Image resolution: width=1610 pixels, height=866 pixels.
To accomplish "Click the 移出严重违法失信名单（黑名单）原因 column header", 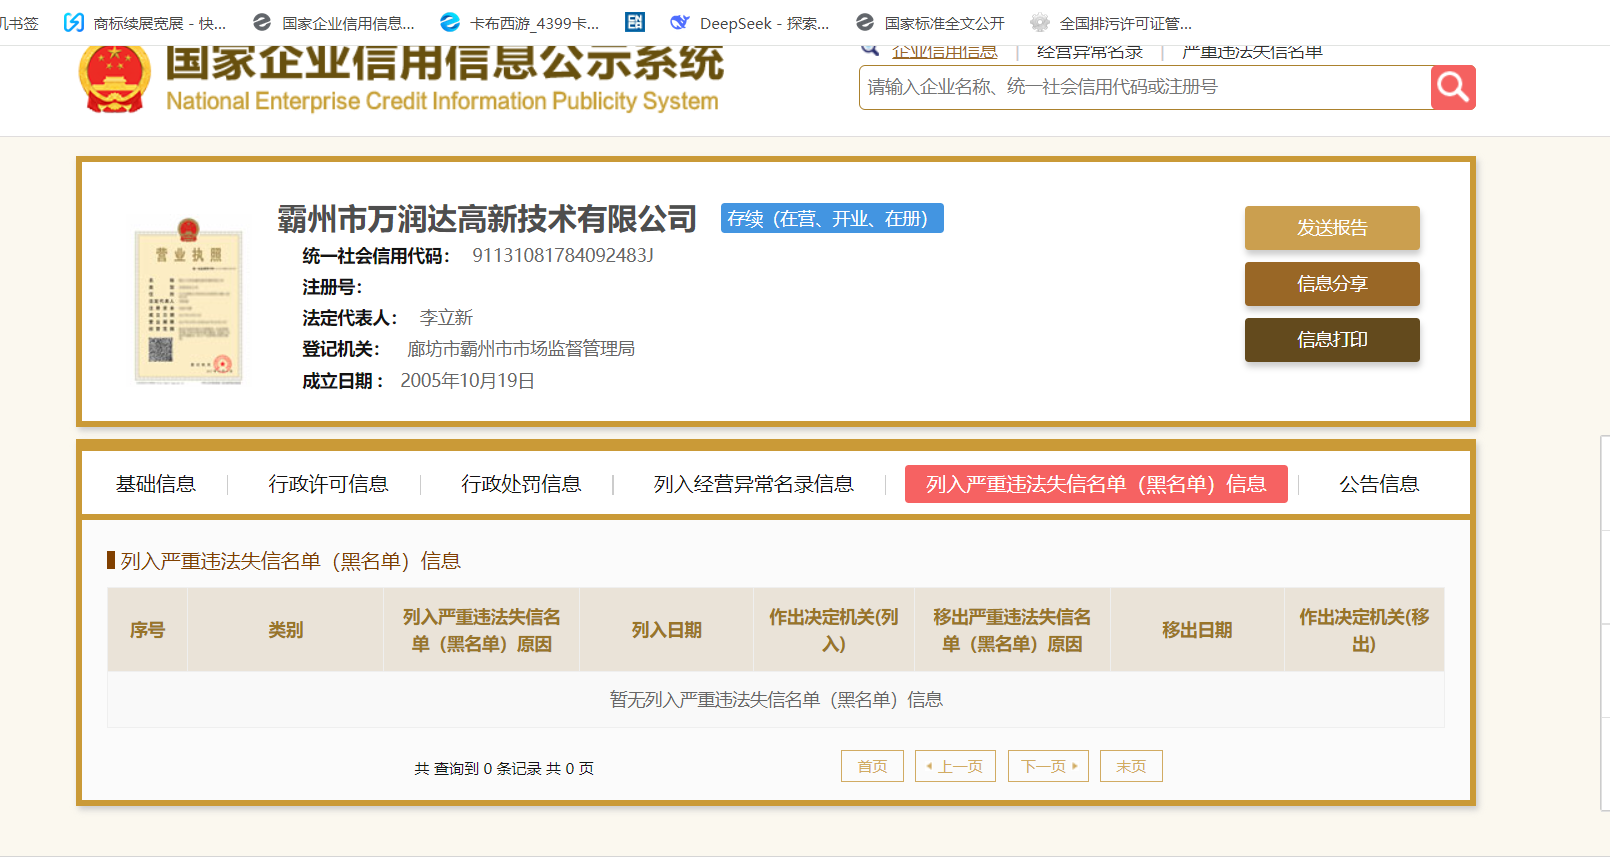I will [x=1012, y=630].
